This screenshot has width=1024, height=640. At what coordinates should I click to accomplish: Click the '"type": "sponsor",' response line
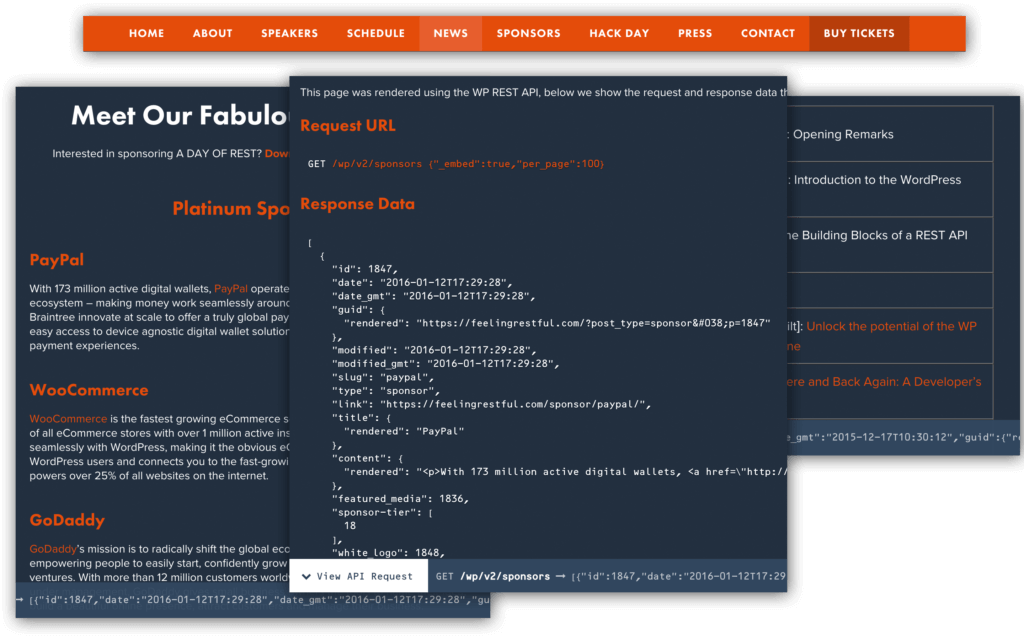[x=386, y=391]
